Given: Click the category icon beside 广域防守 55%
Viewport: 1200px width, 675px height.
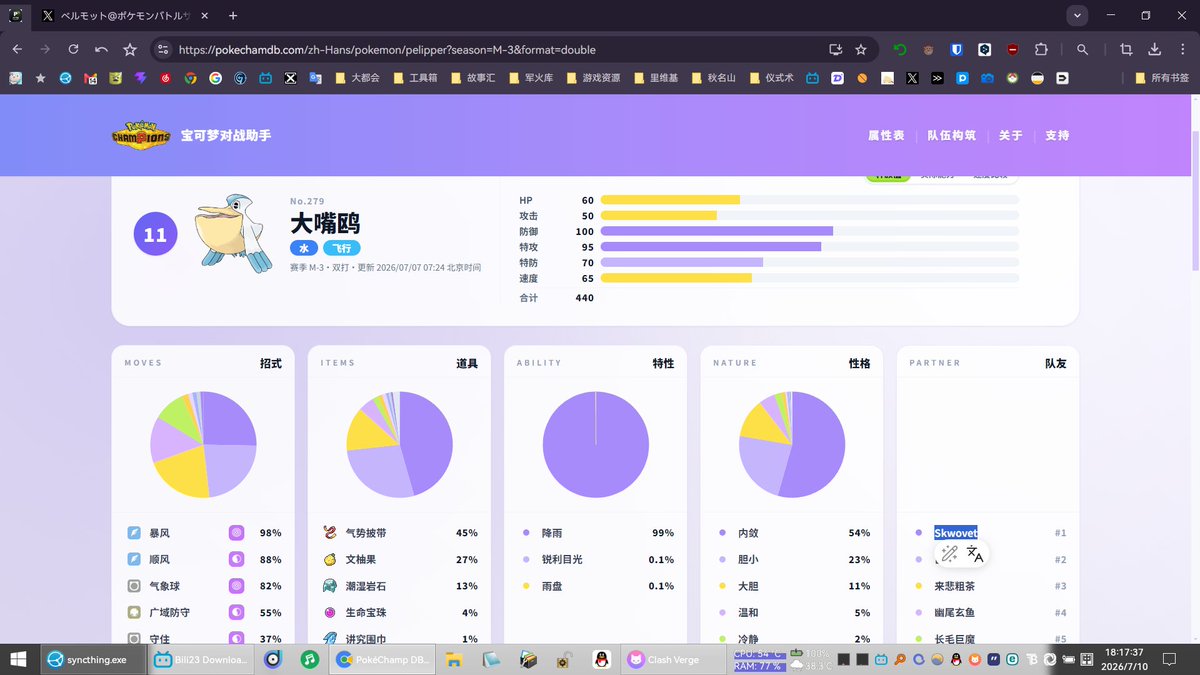Looking at the screenshot, I should pos(237,612).
